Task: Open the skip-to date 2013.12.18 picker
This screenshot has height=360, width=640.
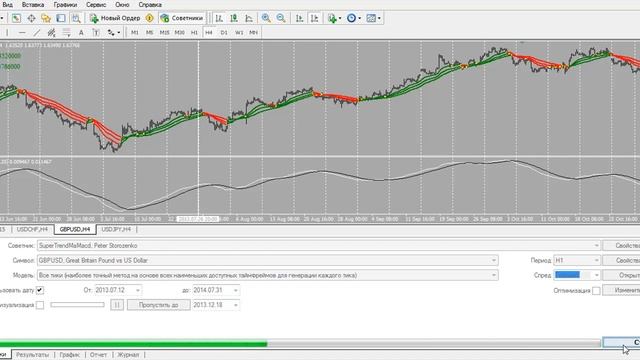Action: click(x=236, y=305)
